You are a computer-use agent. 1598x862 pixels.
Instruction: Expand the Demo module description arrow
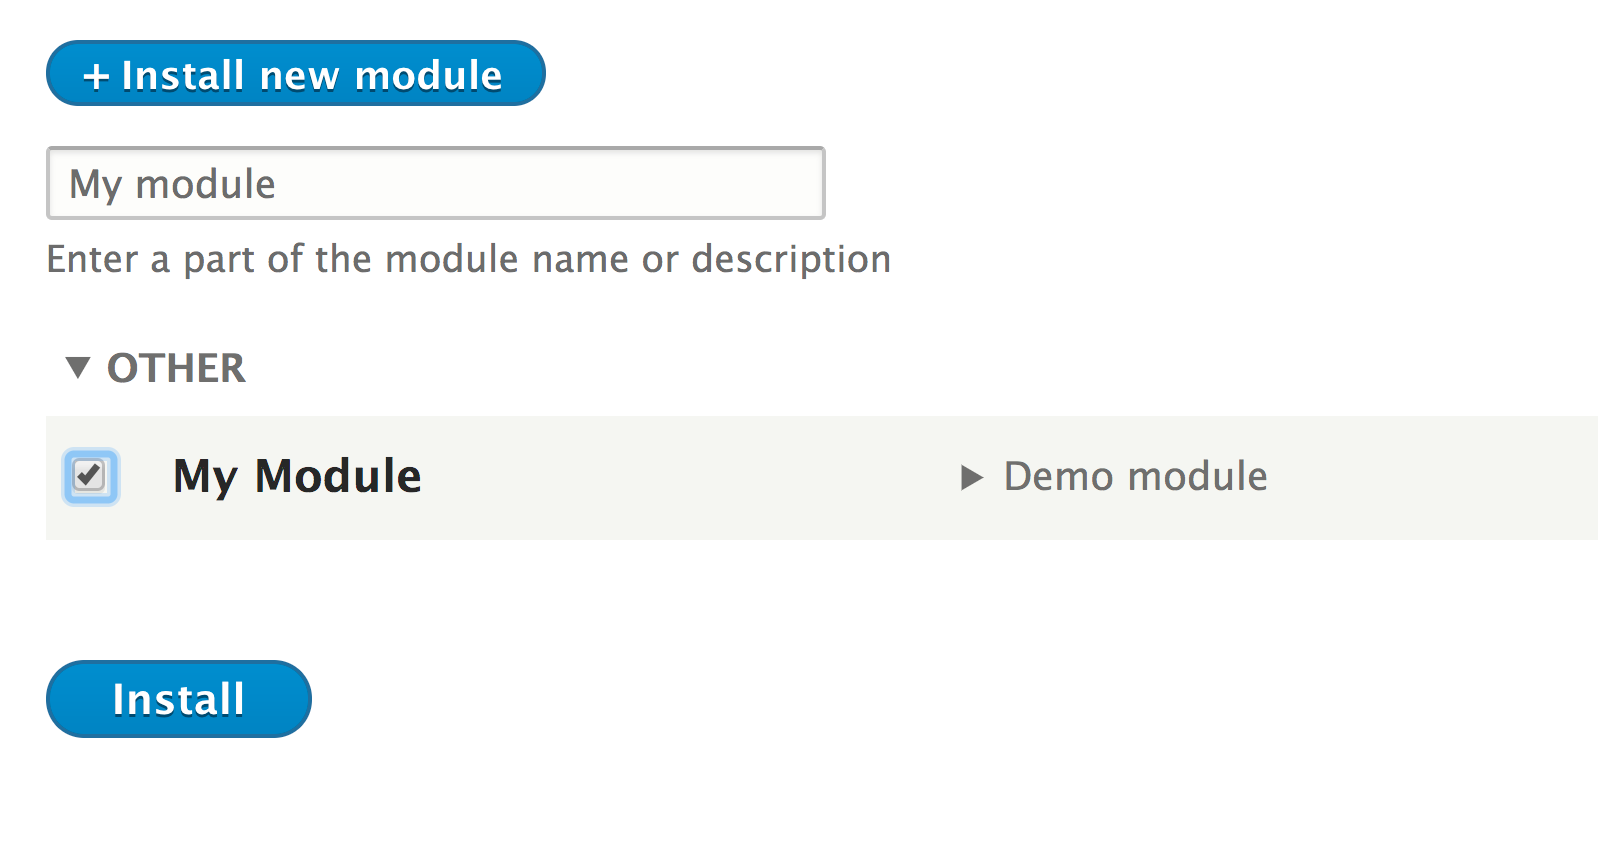pos(971,477)
